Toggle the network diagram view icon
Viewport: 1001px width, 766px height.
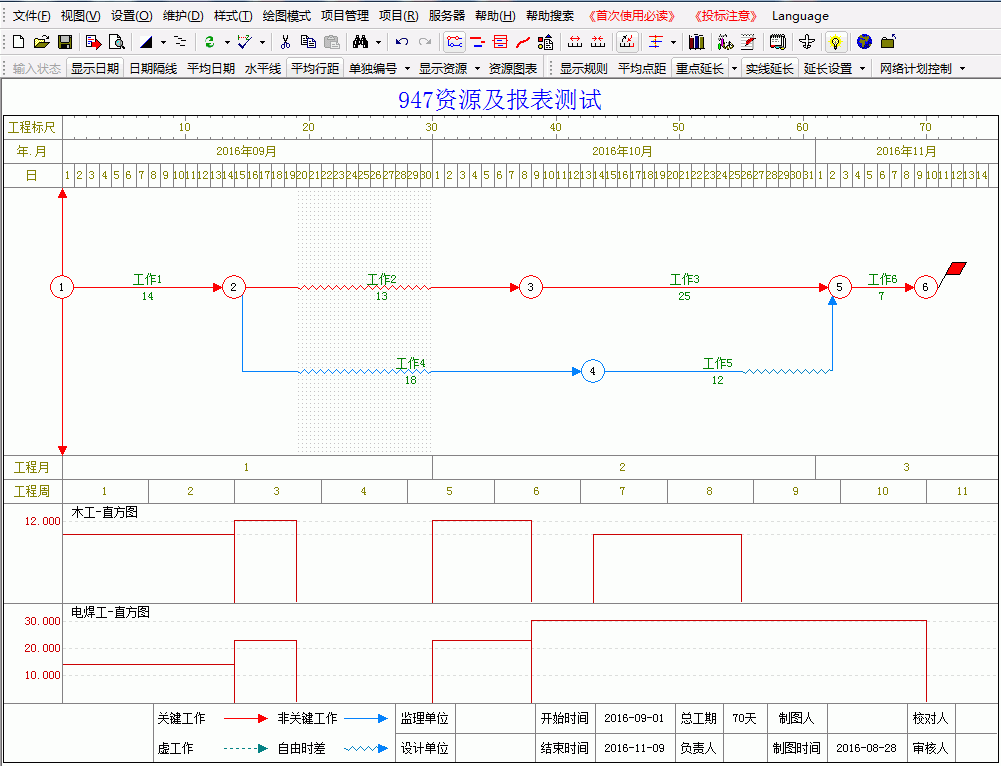point(455,42)
